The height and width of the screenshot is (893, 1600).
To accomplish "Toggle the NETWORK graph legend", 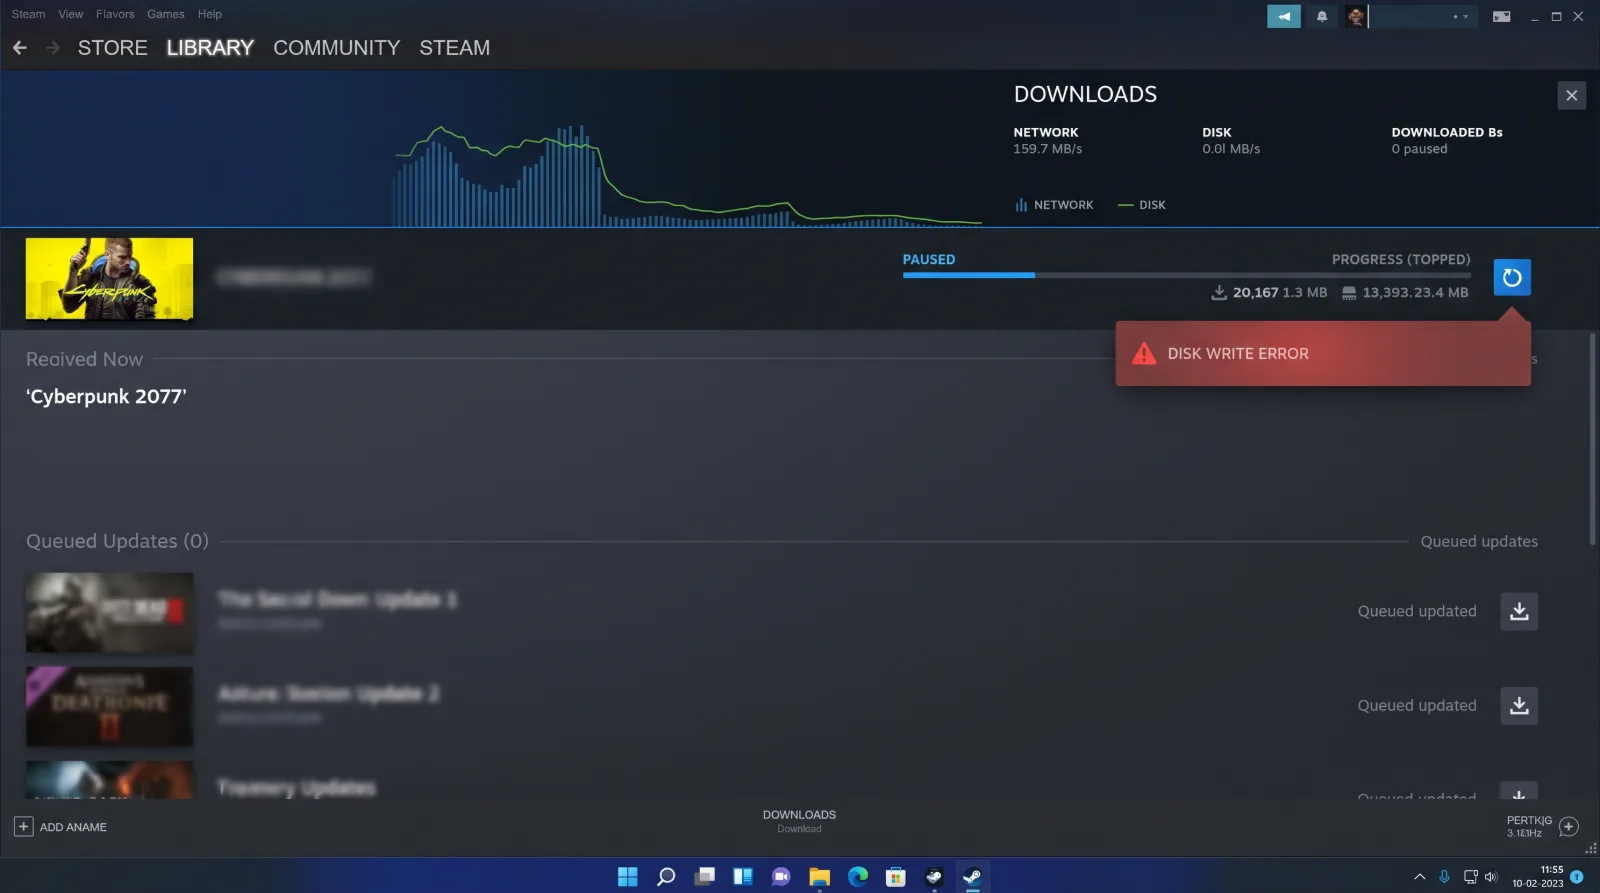I will point(1054,205).
